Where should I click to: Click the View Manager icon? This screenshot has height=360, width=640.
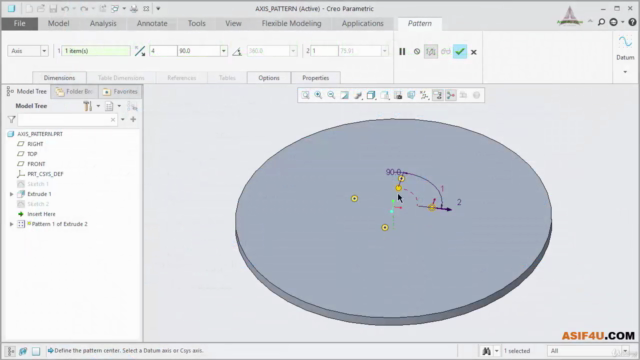(x=398, y=95)
